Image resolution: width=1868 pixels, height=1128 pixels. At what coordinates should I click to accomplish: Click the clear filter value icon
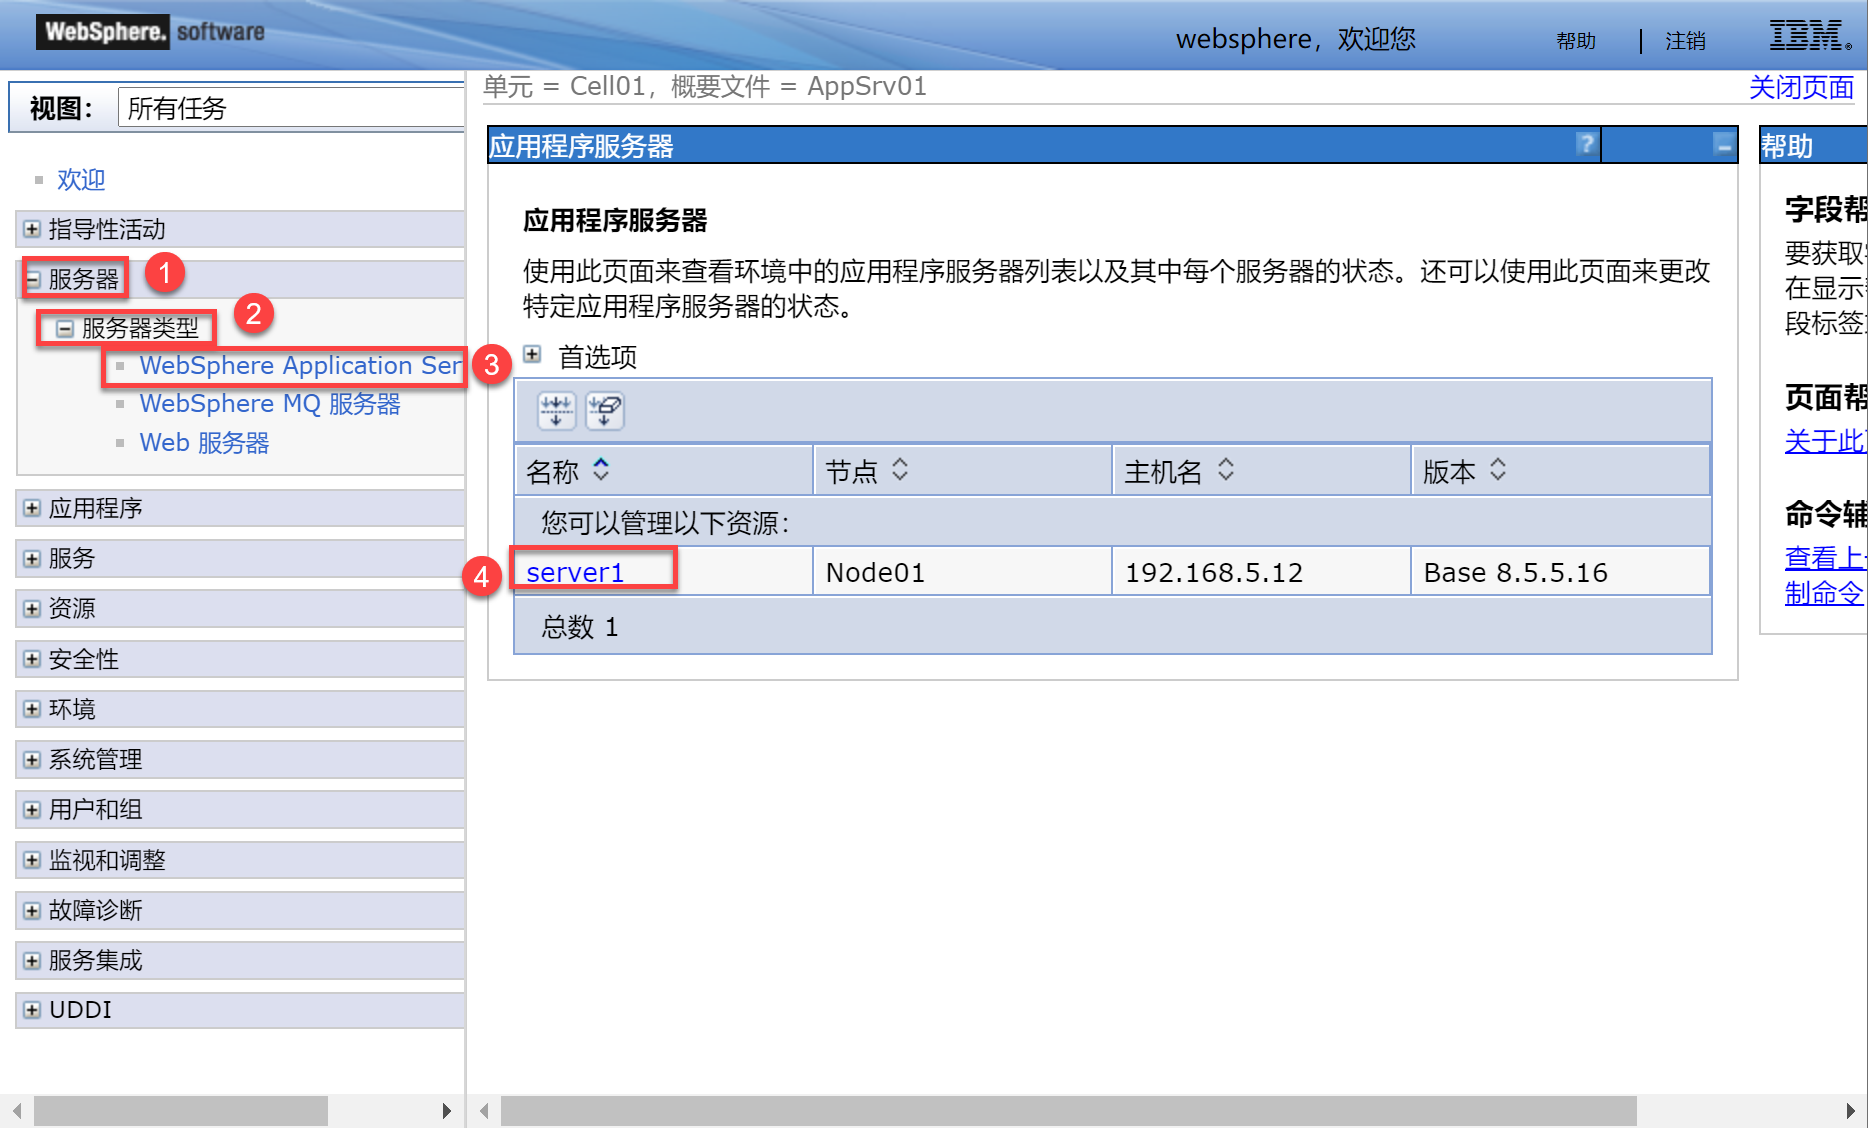605,410
